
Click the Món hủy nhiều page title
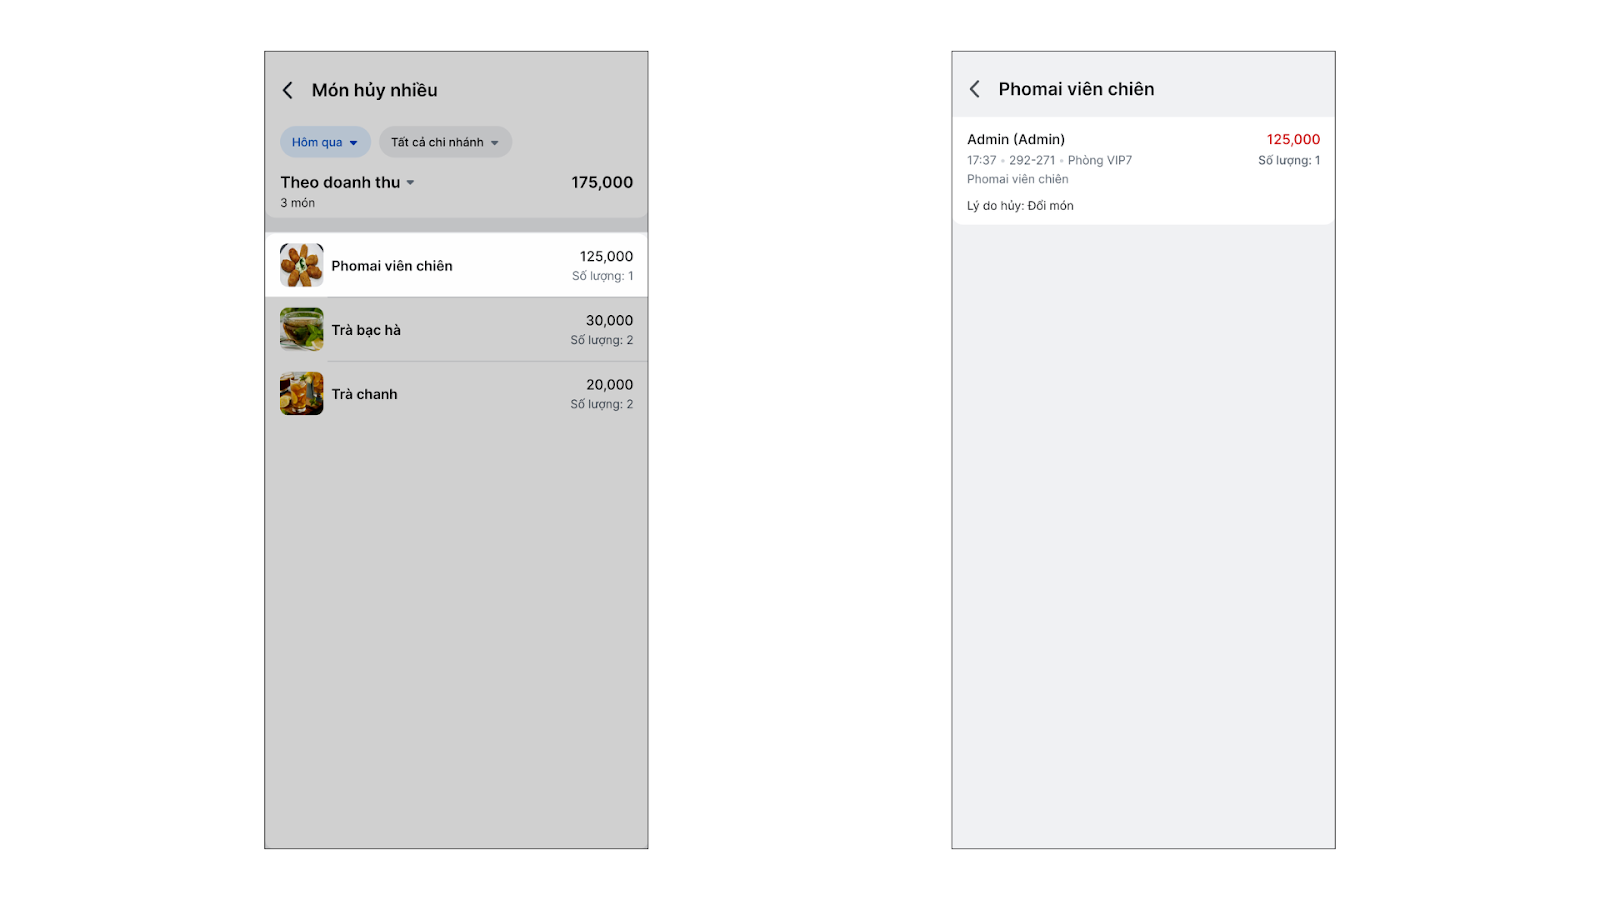click(x=374, y=90)
